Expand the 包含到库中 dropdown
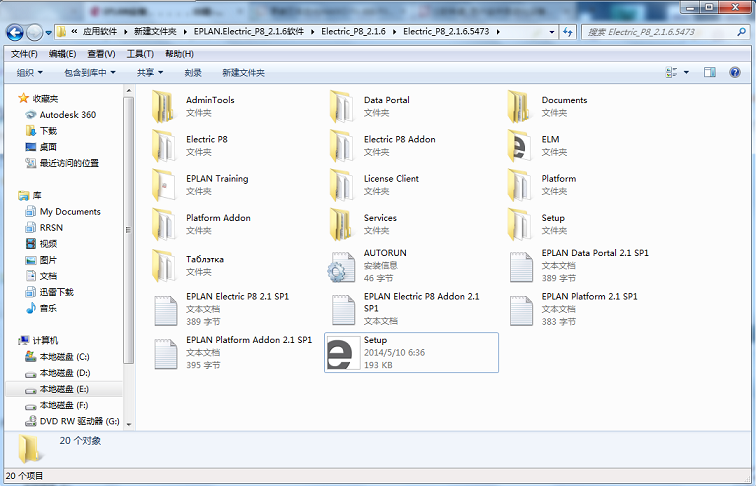 (x=90, y=72)
